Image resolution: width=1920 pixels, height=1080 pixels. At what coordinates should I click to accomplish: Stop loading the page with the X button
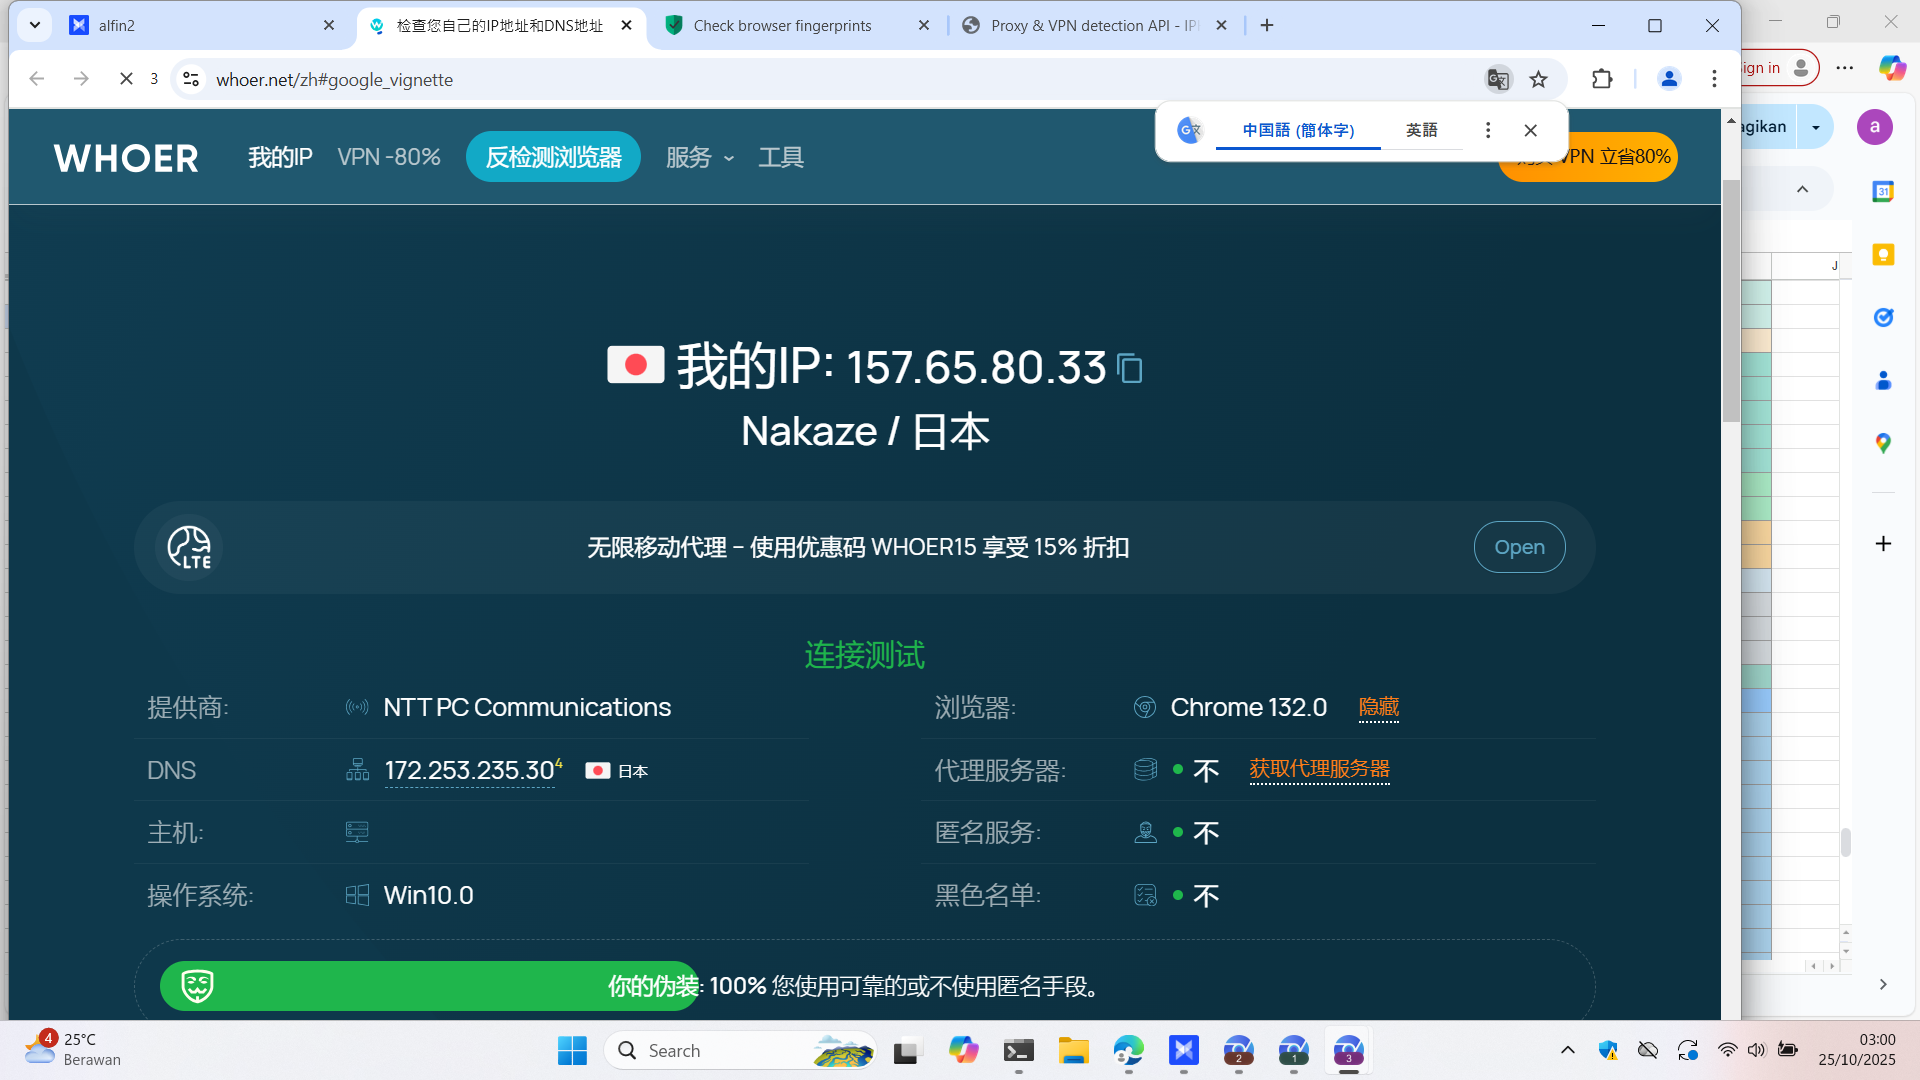point(126,79)
